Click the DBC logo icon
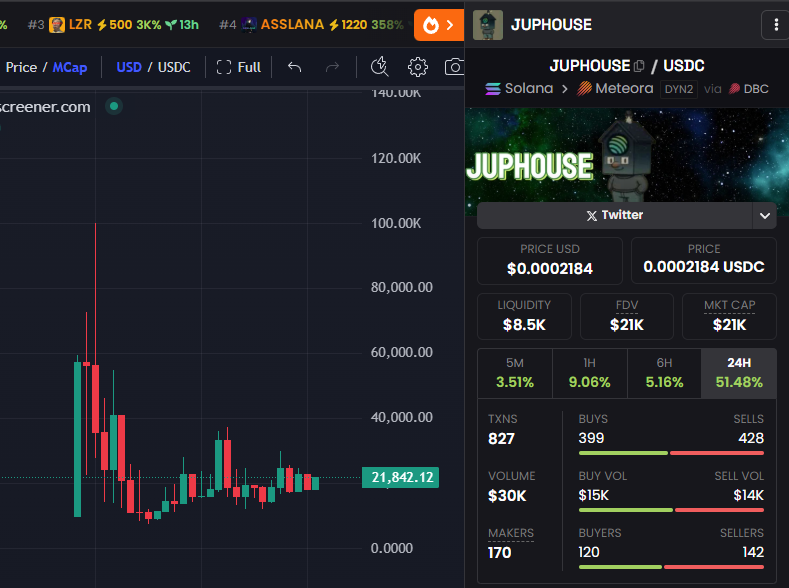789x588 pixels. tap(735, 89)
